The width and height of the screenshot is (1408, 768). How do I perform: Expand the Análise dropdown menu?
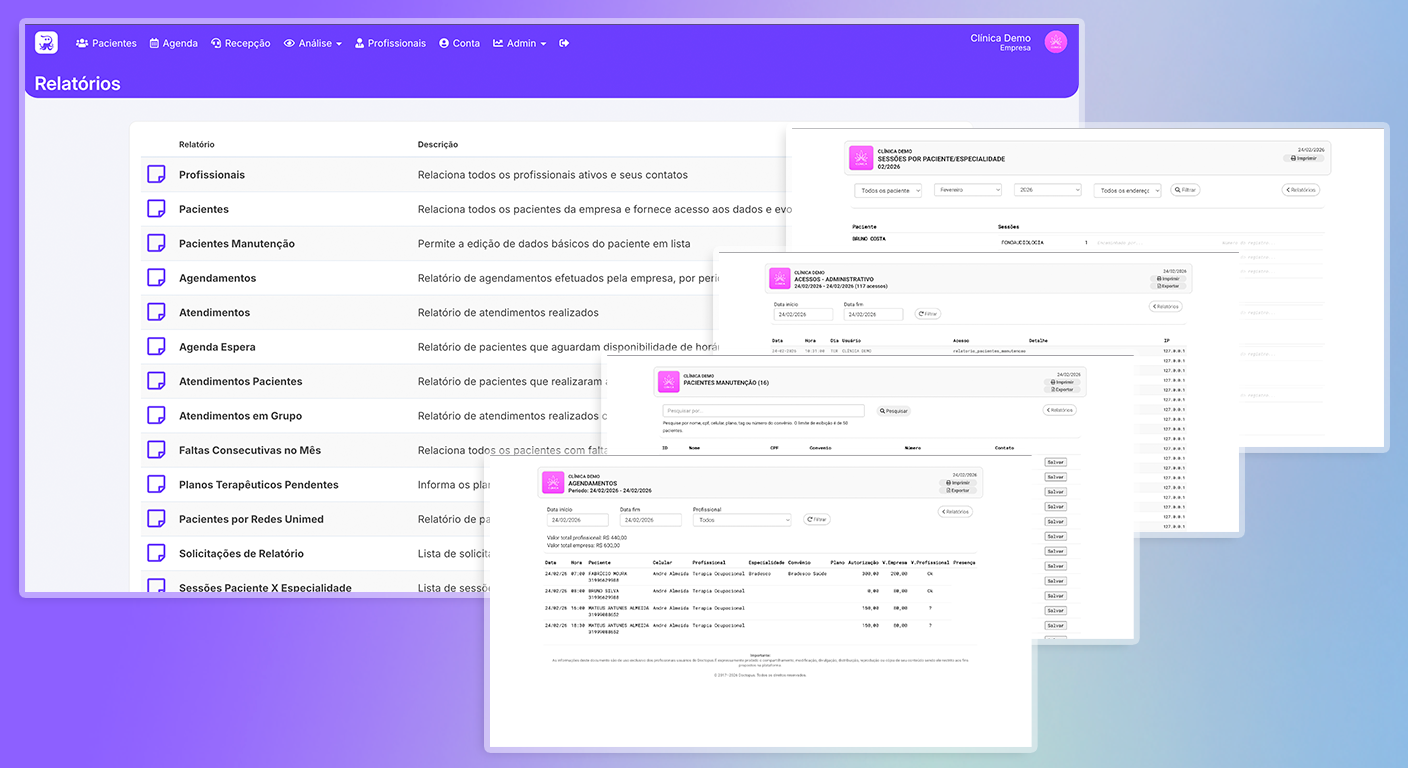coord(313,44)
